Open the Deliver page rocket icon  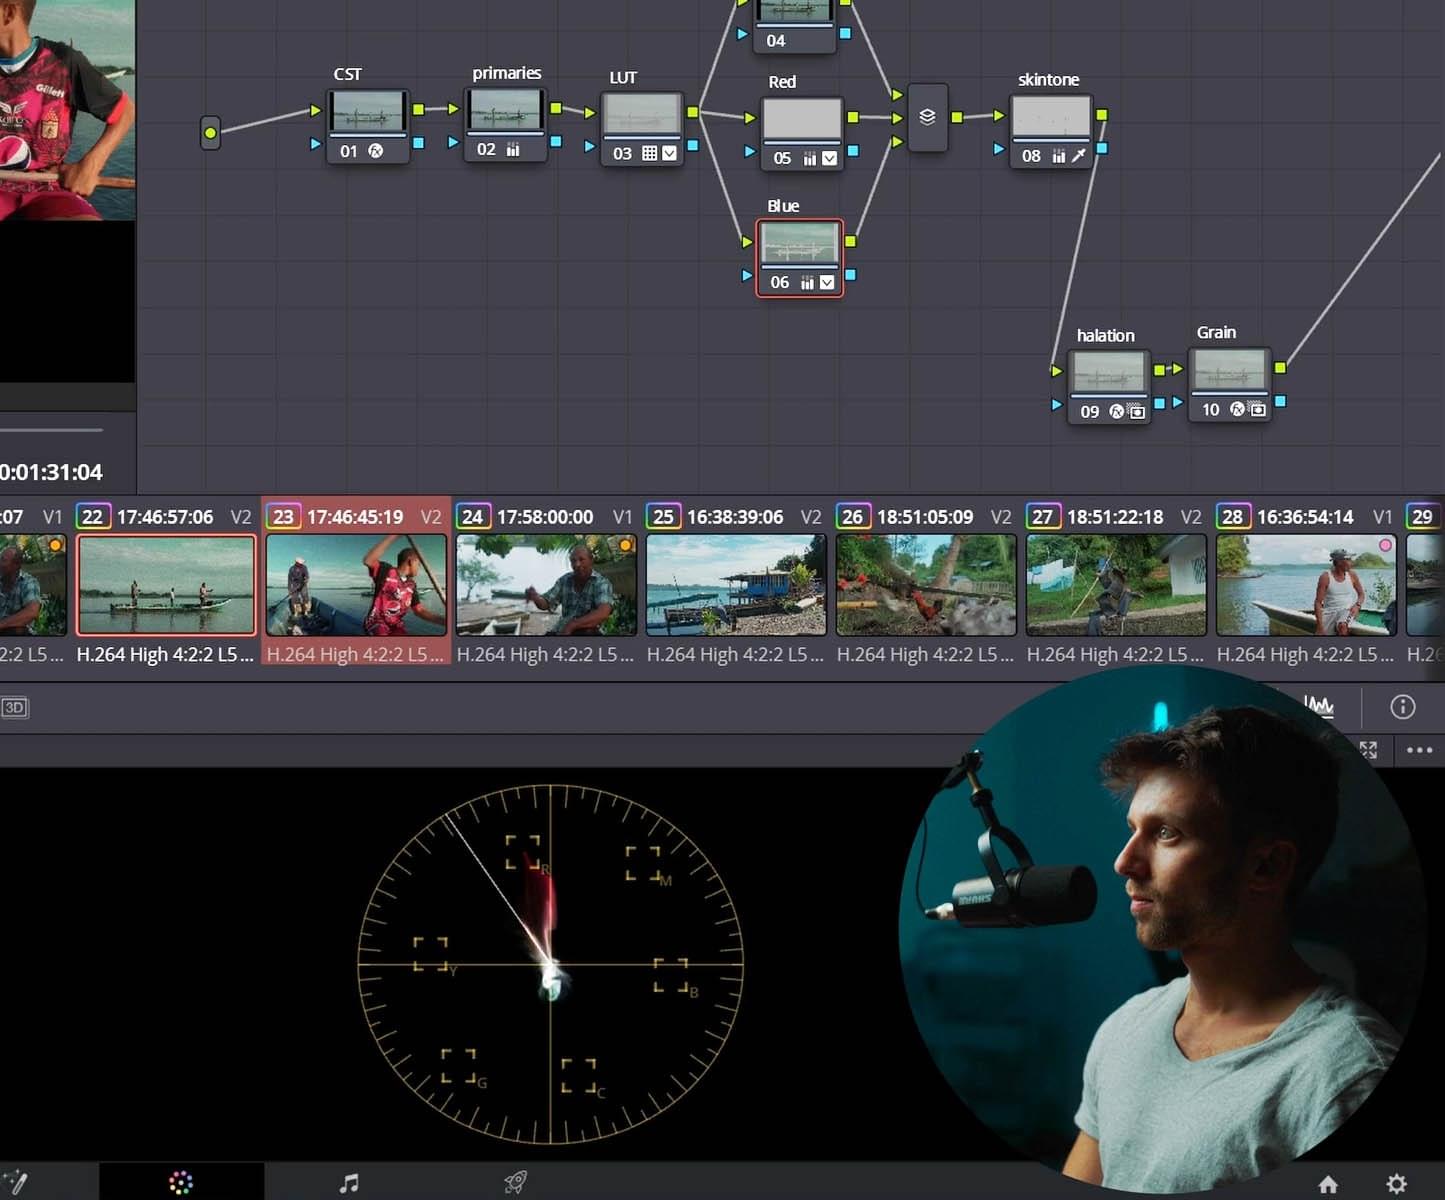click(x=515, y=1183)
